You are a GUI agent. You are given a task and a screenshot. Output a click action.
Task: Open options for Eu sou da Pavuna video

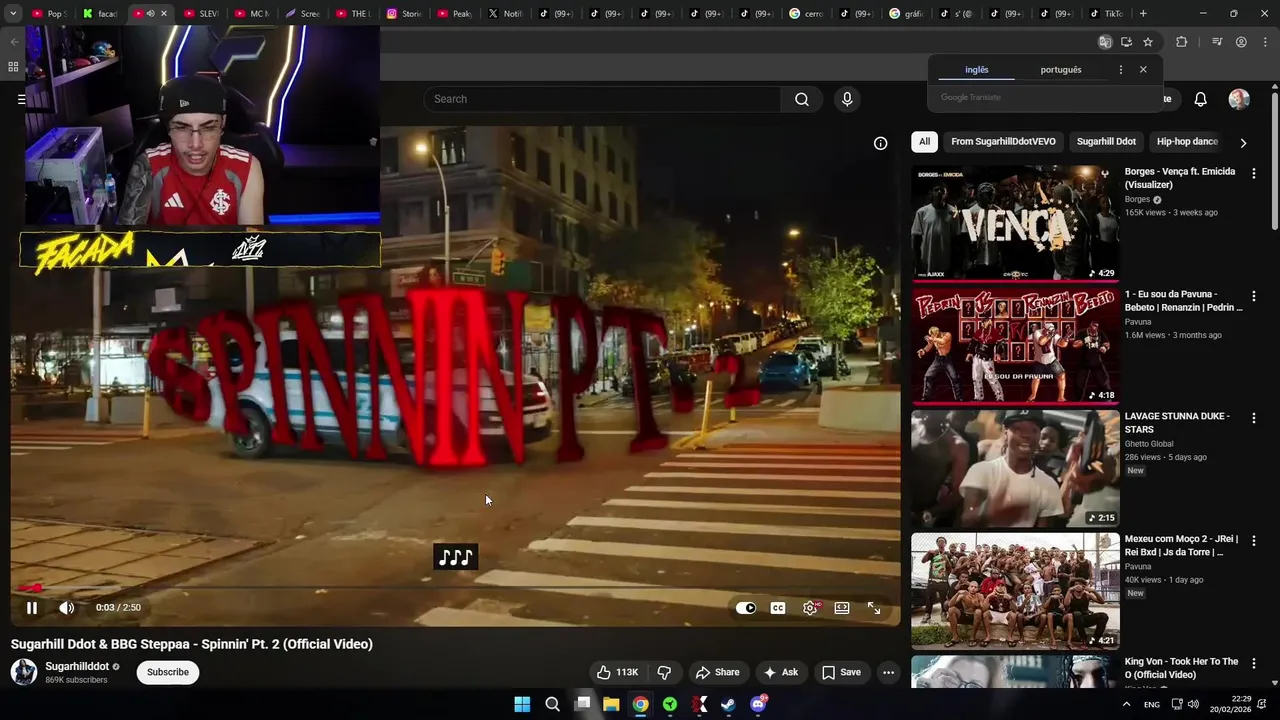1253,296
